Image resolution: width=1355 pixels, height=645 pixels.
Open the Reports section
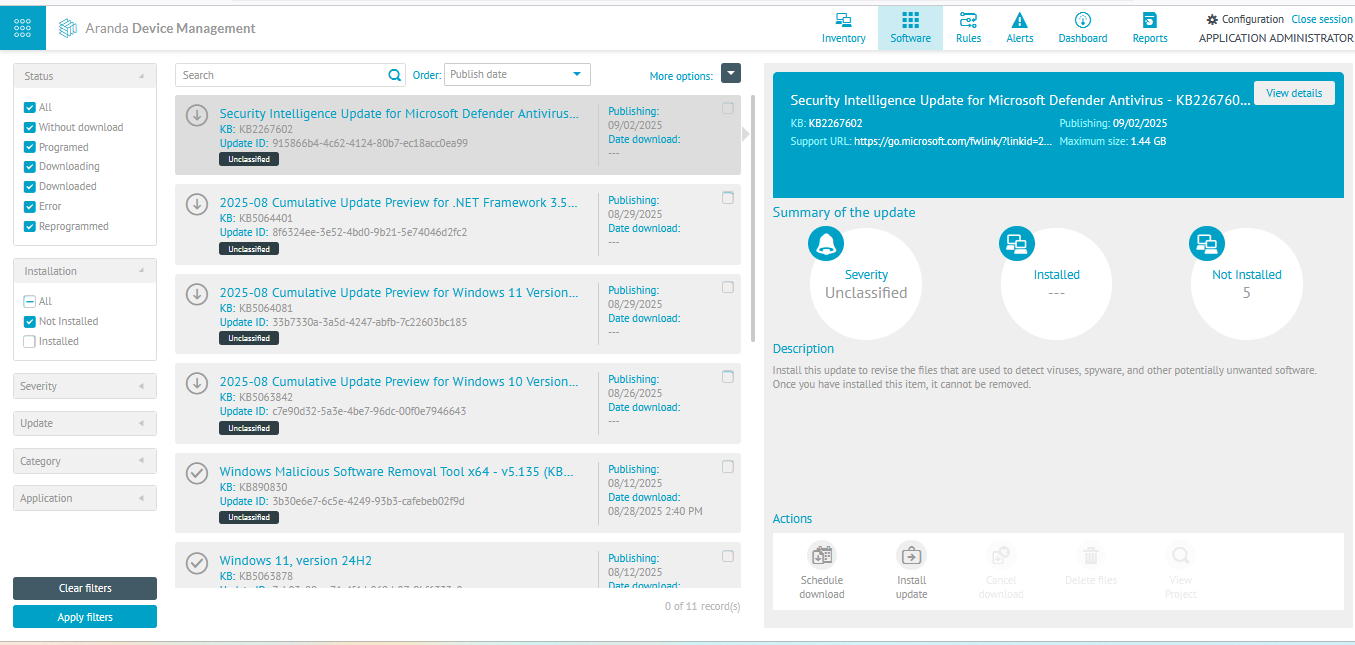(1150, 28)
